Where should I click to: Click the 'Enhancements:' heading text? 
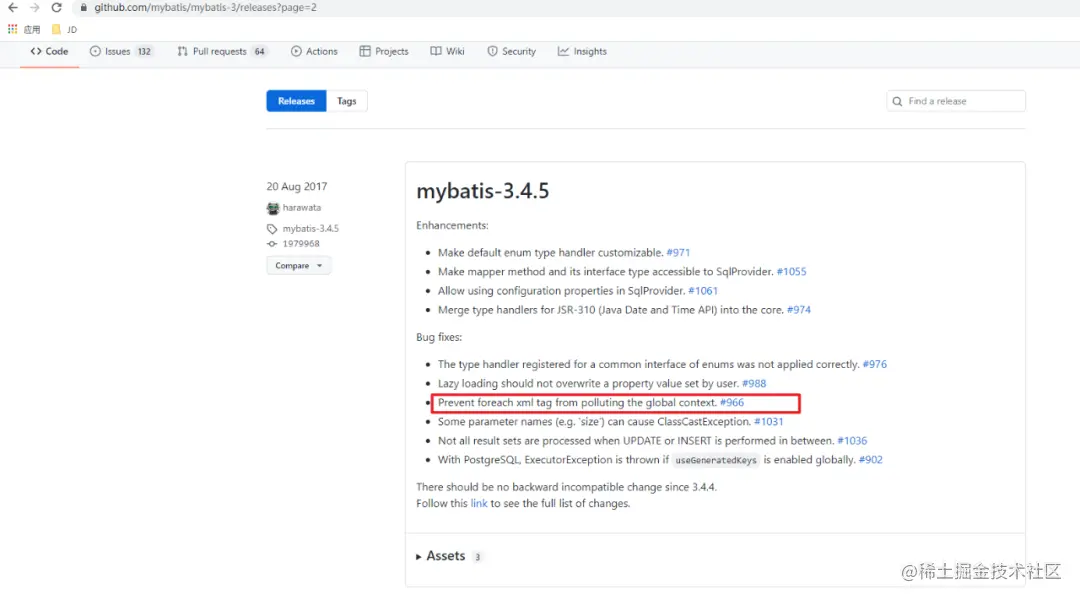pyautogui.click(x=452, y=225)
